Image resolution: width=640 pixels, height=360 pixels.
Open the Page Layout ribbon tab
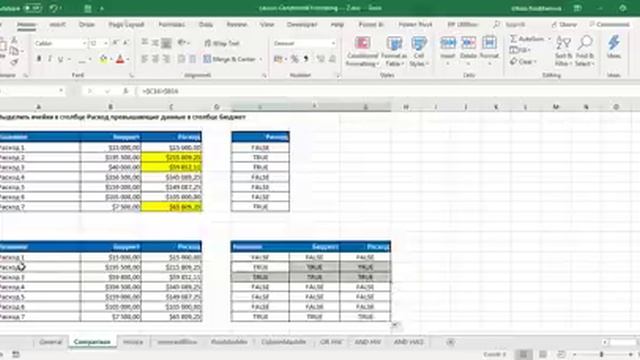pyautogui.click(x=126, y=24)
